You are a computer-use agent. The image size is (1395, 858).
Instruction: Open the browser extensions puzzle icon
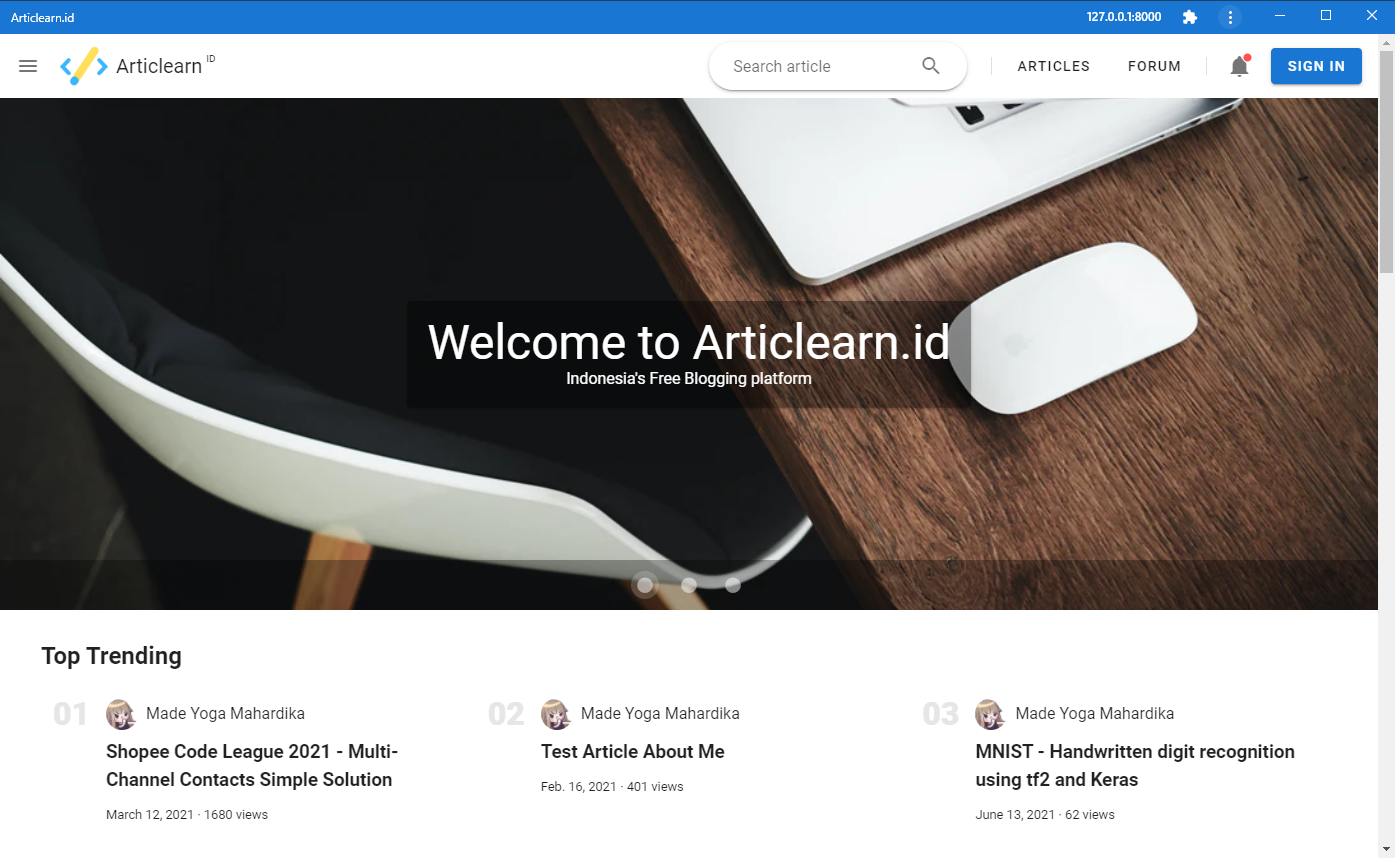click(1190, 17)
